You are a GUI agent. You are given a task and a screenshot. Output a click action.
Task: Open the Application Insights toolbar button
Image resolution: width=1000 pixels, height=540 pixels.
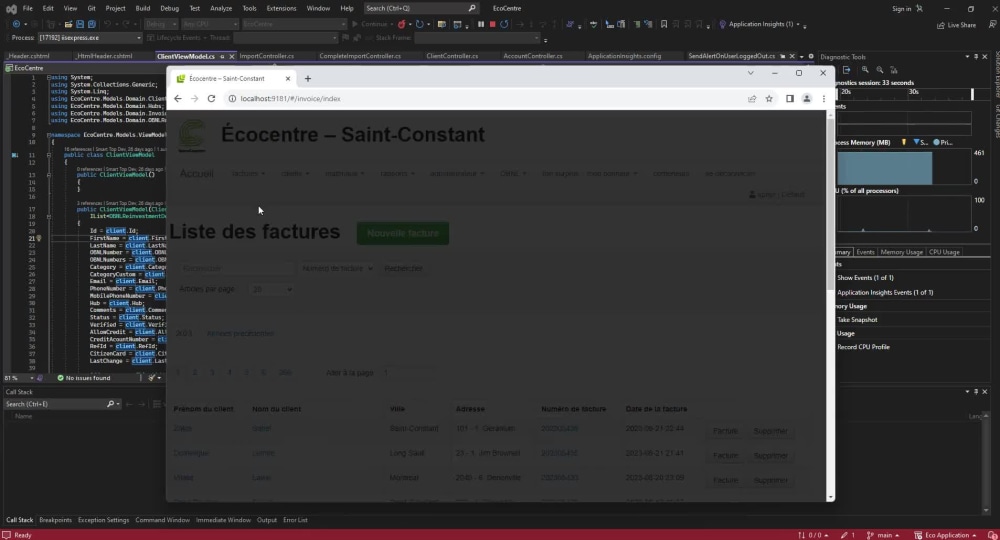(758, 24)
